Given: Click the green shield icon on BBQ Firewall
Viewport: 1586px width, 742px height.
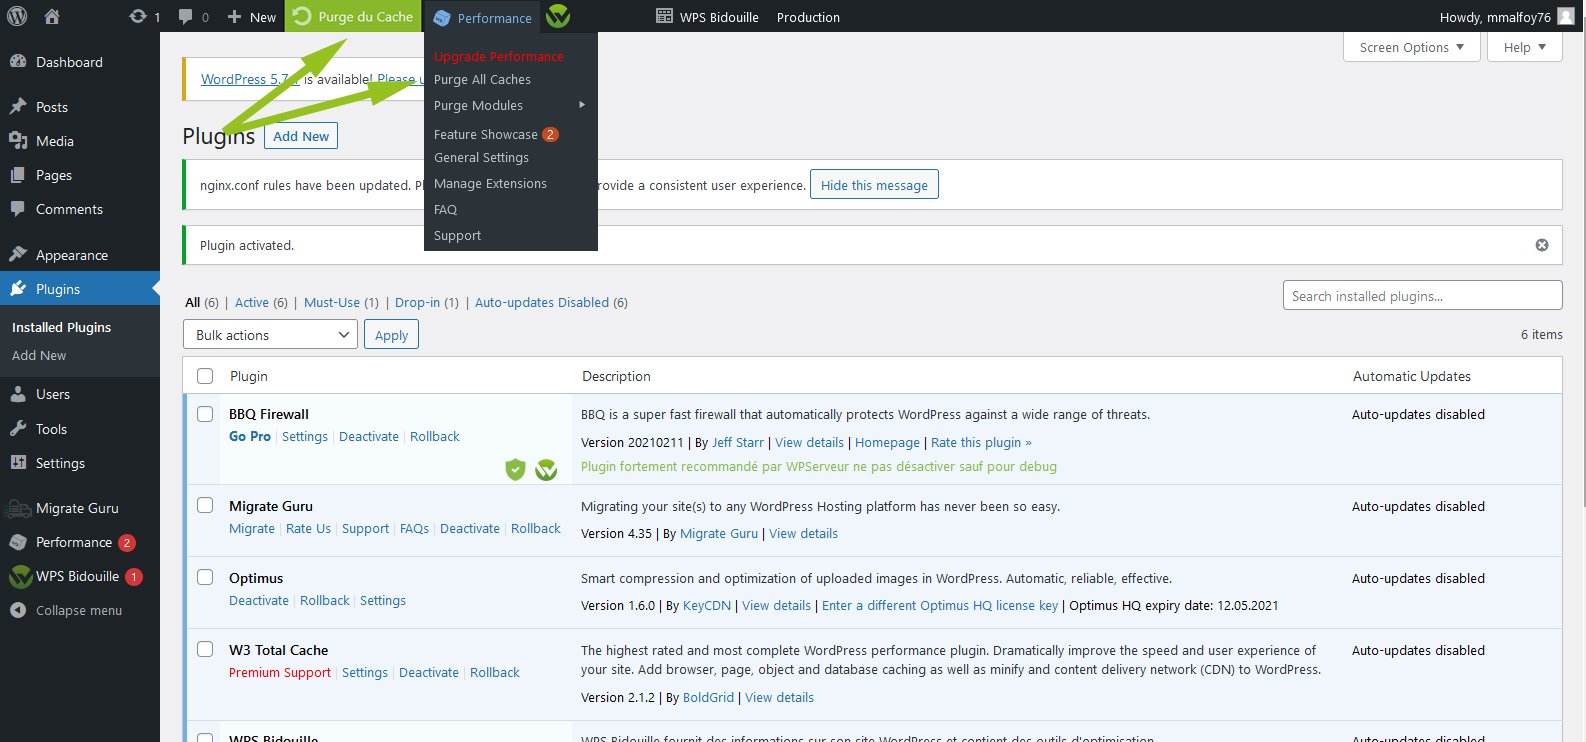Looking at the screenshot, I should (515, 469).
